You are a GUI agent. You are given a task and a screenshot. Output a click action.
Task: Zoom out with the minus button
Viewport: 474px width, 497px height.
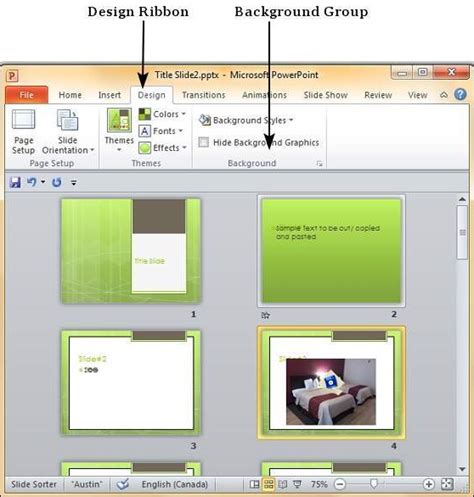(x=340, y=484)
